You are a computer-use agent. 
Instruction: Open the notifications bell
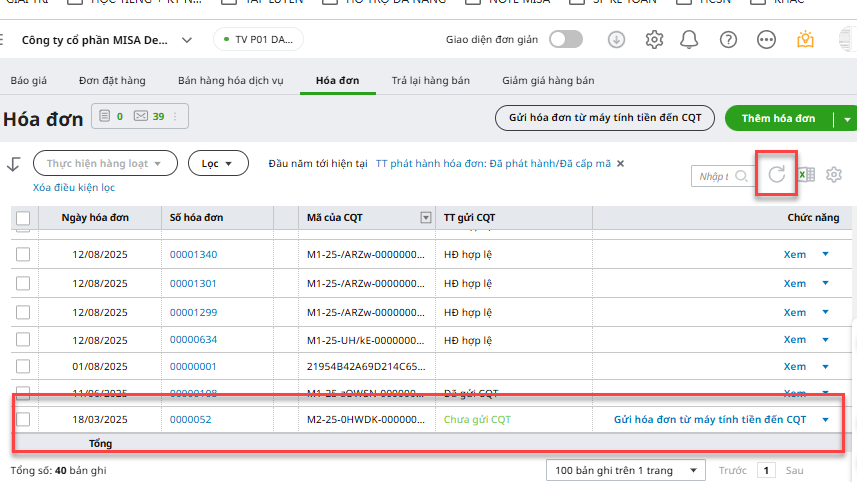coord(689,40)
